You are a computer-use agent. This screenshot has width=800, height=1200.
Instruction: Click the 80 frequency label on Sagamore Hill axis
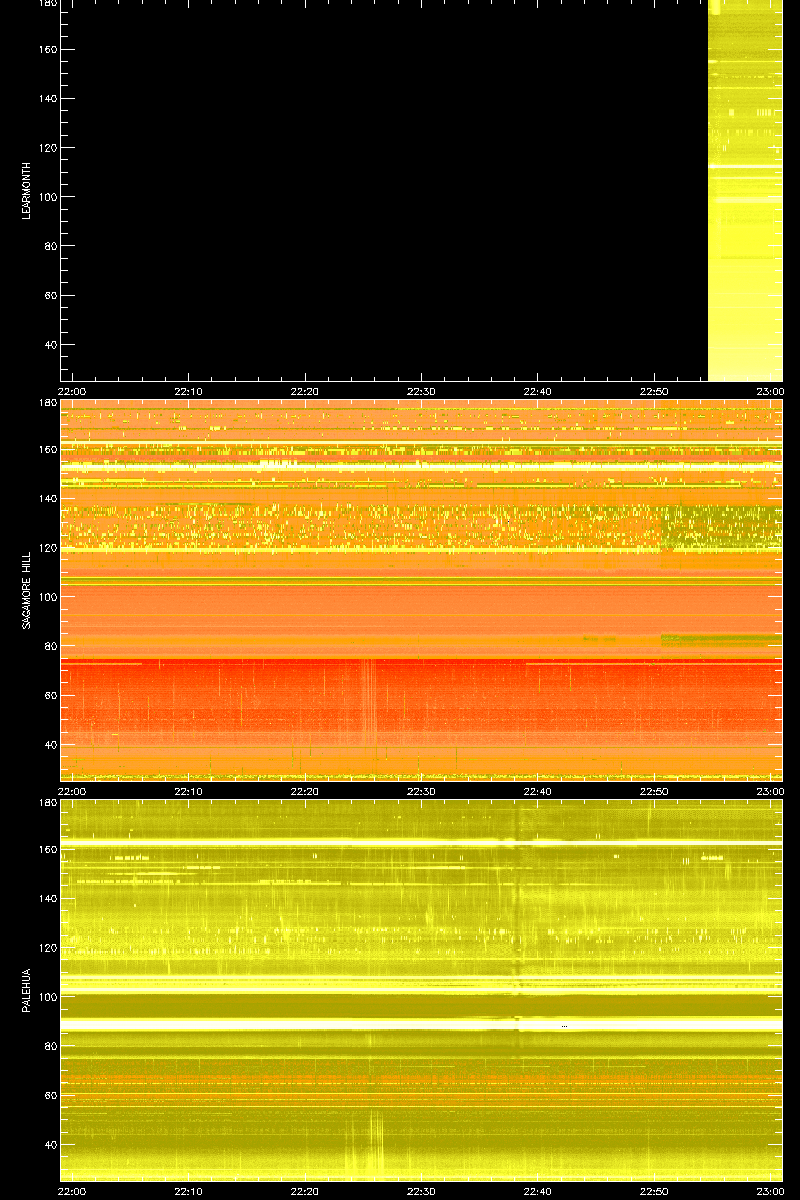(x=50, y=646)
